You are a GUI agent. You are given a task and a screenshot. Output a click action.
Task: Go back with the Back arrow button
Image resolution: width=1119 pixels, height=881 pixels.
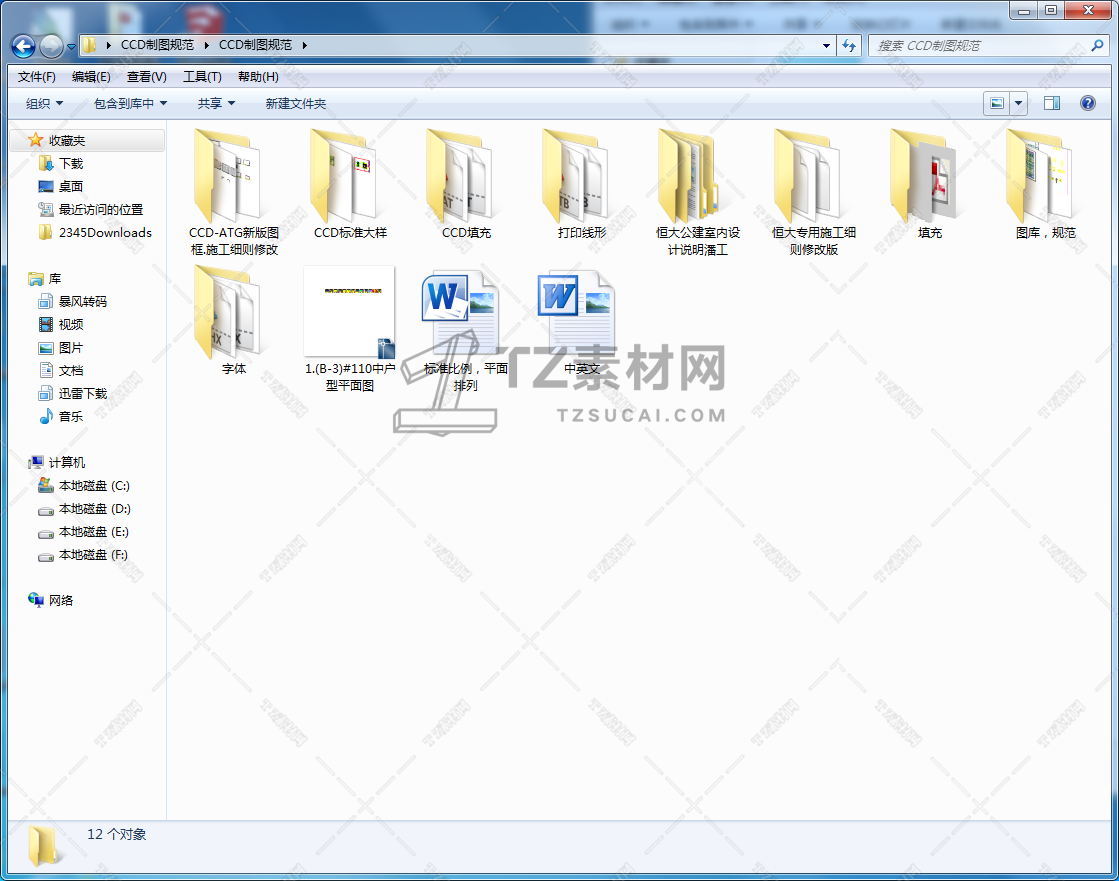[x=23, y=46]
